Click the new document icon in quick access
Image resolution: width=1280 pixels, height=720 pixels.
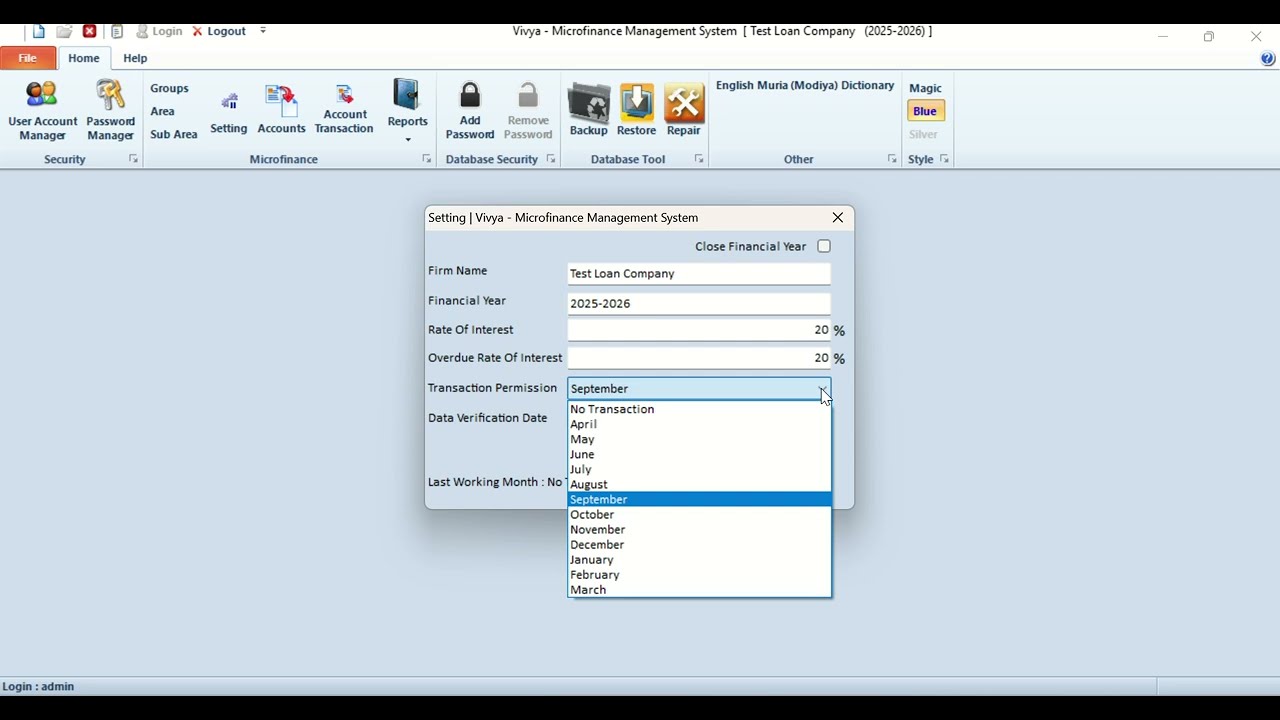39,31
